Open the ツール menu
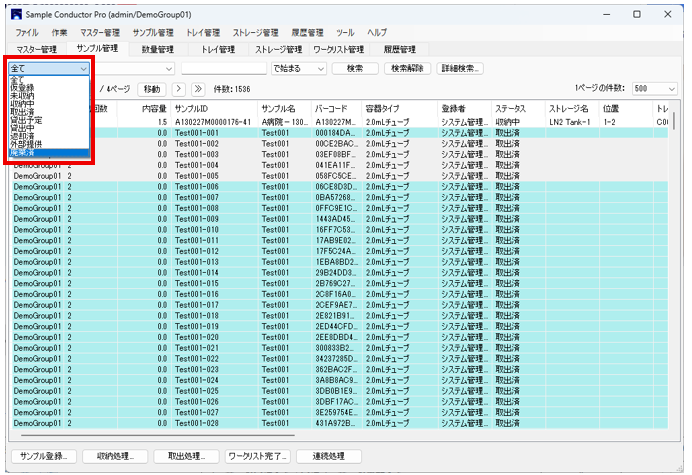The width and height of the screenshot is (692, 475). pyautogui.click(x=346, y=33)
